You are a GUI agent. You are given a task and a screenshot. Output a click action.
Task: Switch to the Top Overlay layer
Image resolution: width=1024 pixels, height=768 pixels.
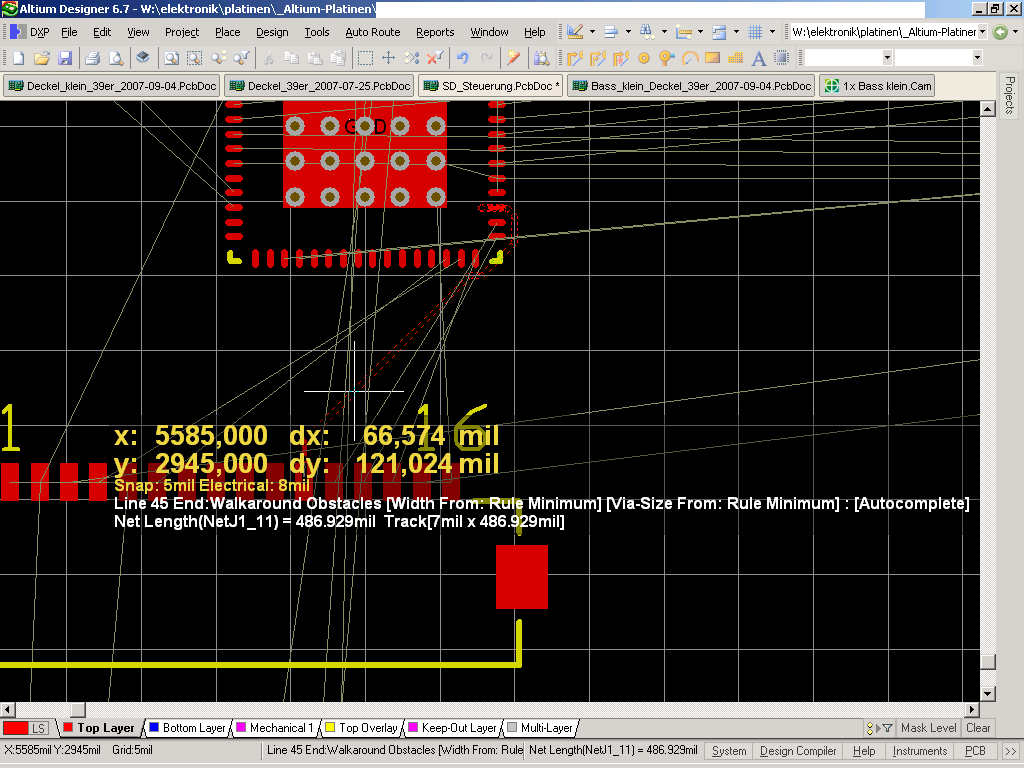(x=367, y=728)
